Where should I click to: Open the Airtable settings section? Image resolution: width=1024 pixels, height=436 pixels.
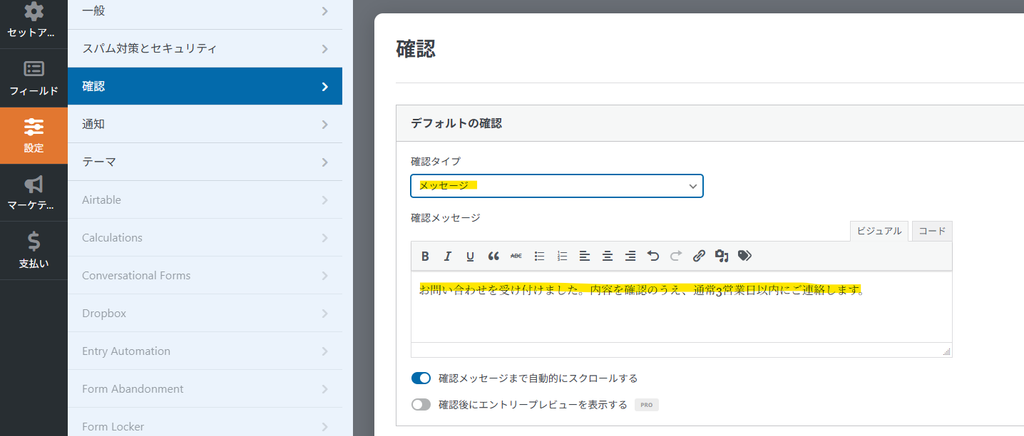(205, 200)
